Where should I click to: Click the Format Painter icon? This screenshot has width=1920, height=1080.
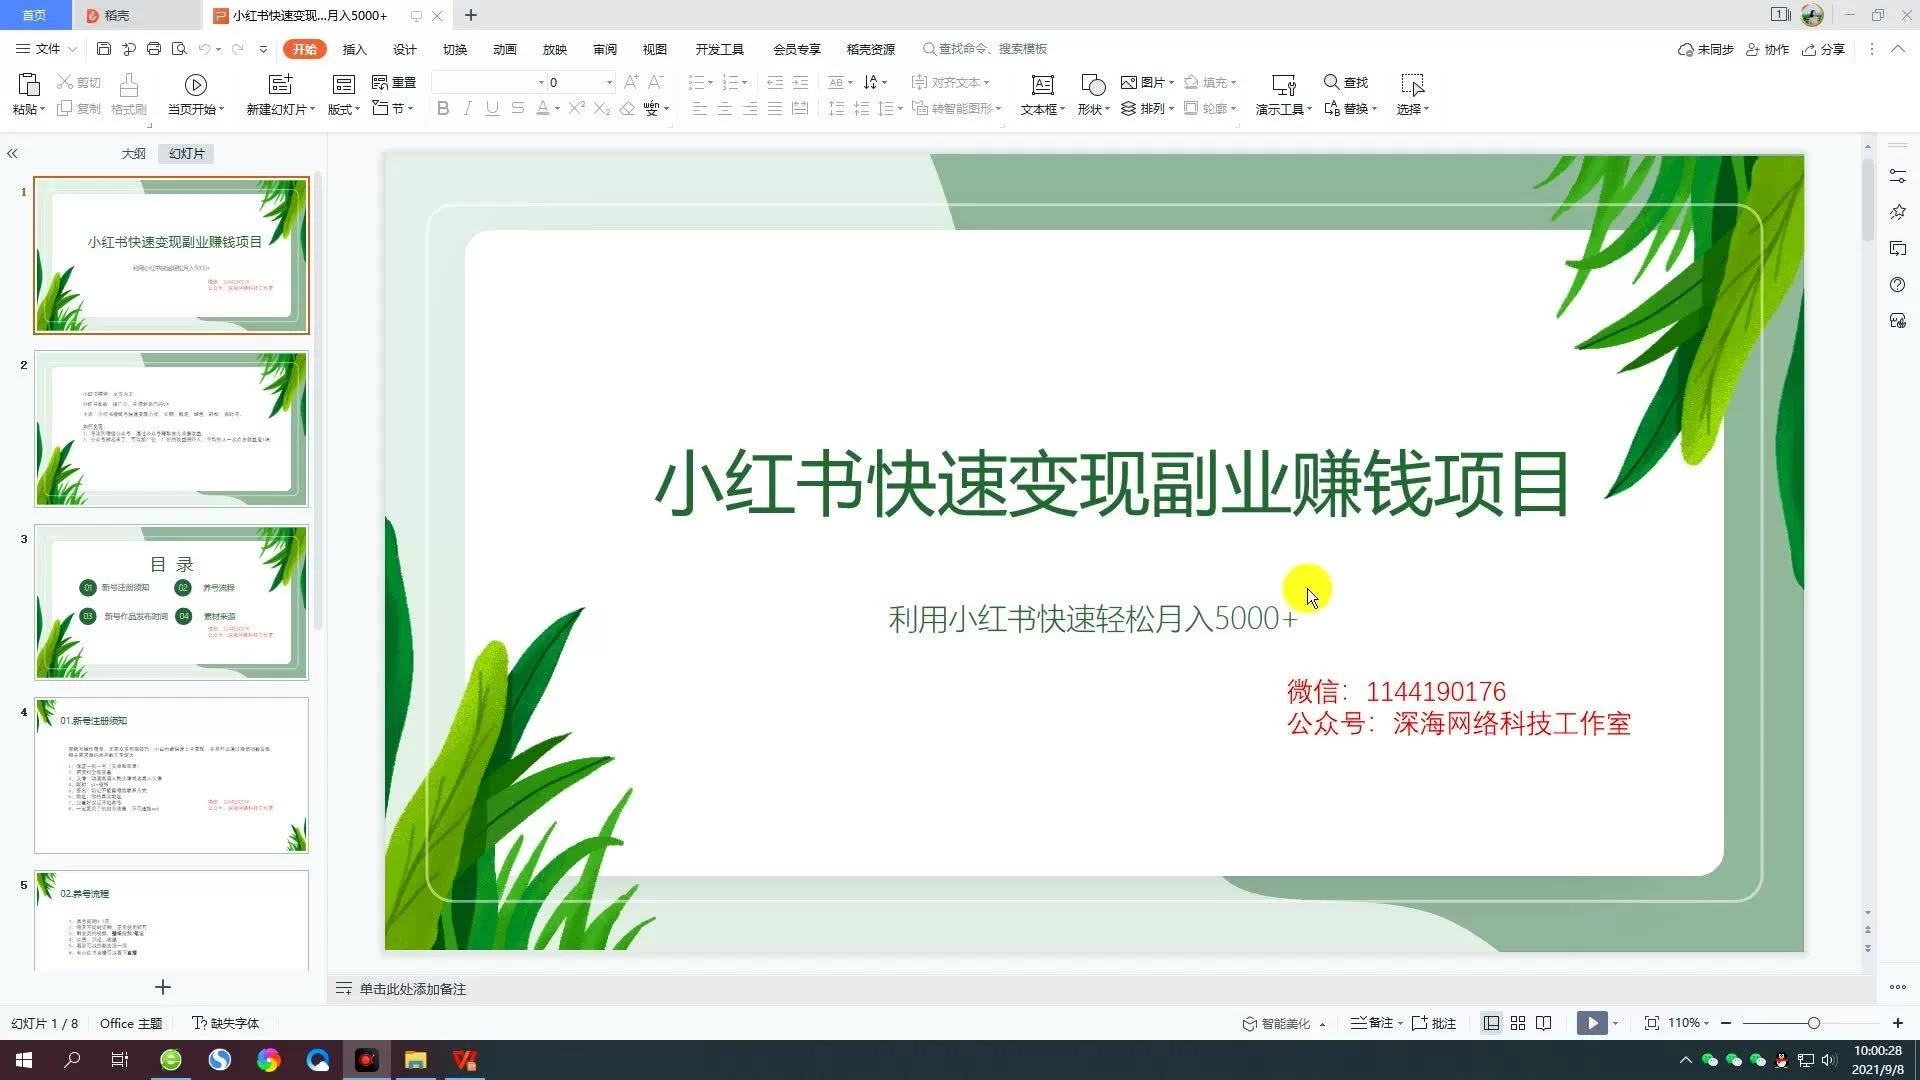[128, 86]
